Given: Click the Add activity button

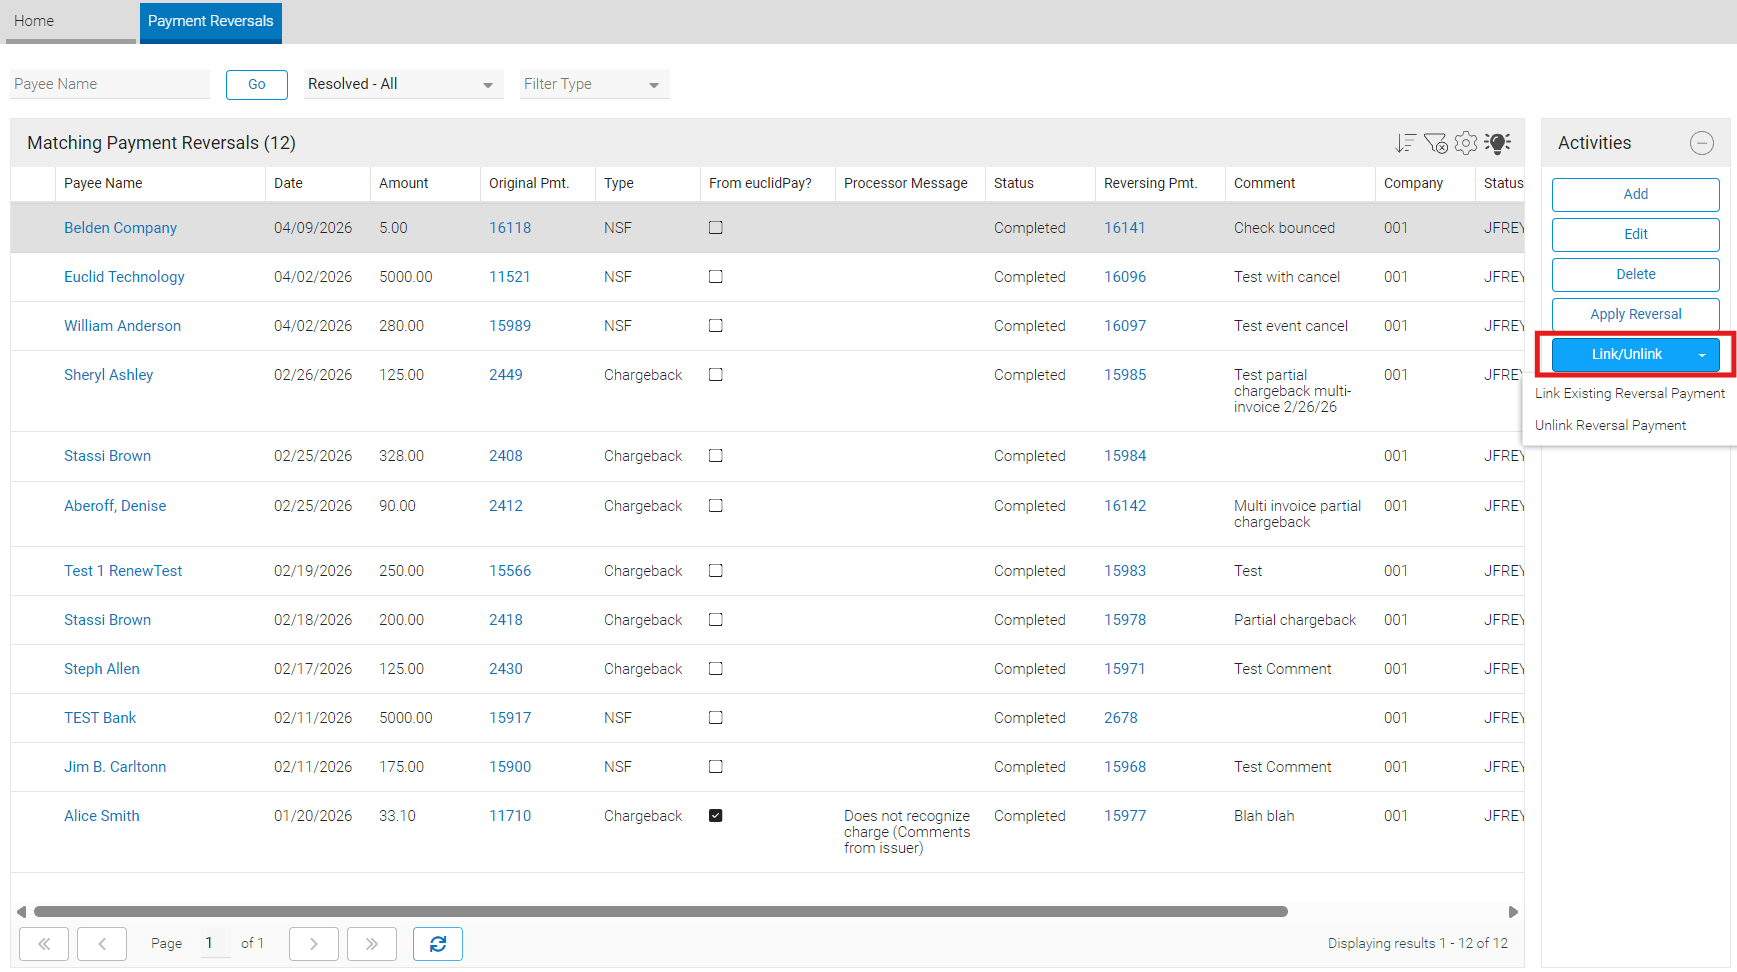Looking at the screenshot, I should [x=1636, y=195].
